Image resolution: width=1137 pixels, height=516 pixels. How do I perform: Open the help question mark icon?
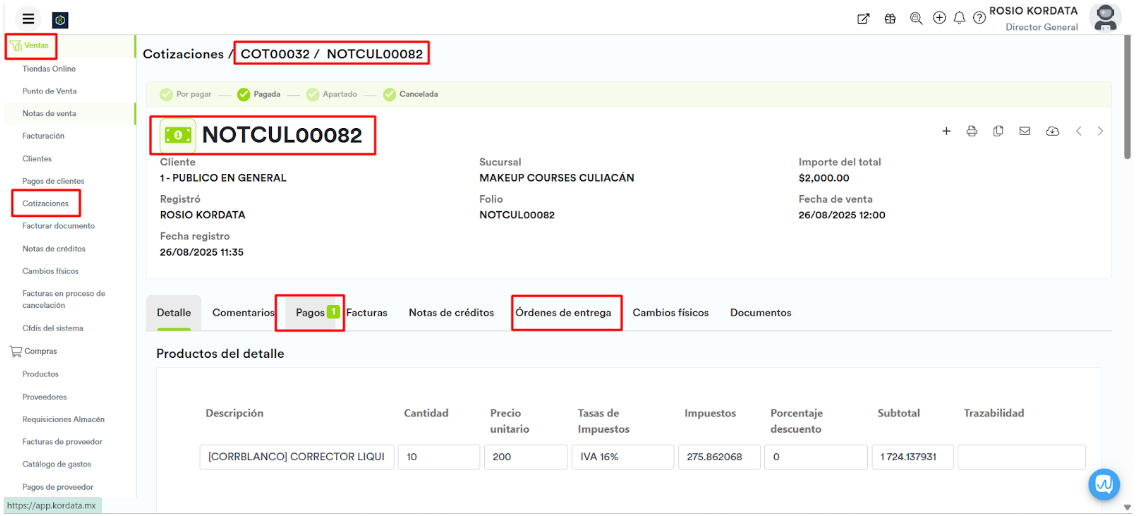point(979,18)
